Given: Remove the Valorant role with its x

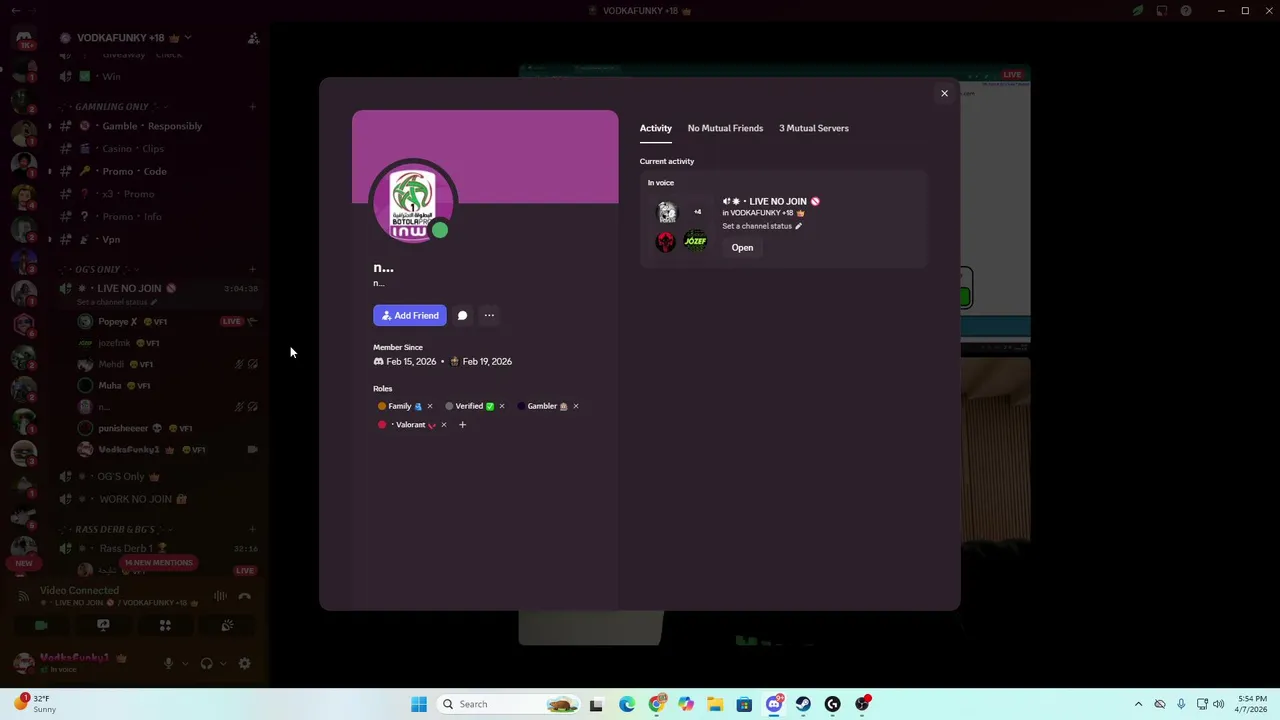Looking at the screenshot, I should [x=444, y=425].
